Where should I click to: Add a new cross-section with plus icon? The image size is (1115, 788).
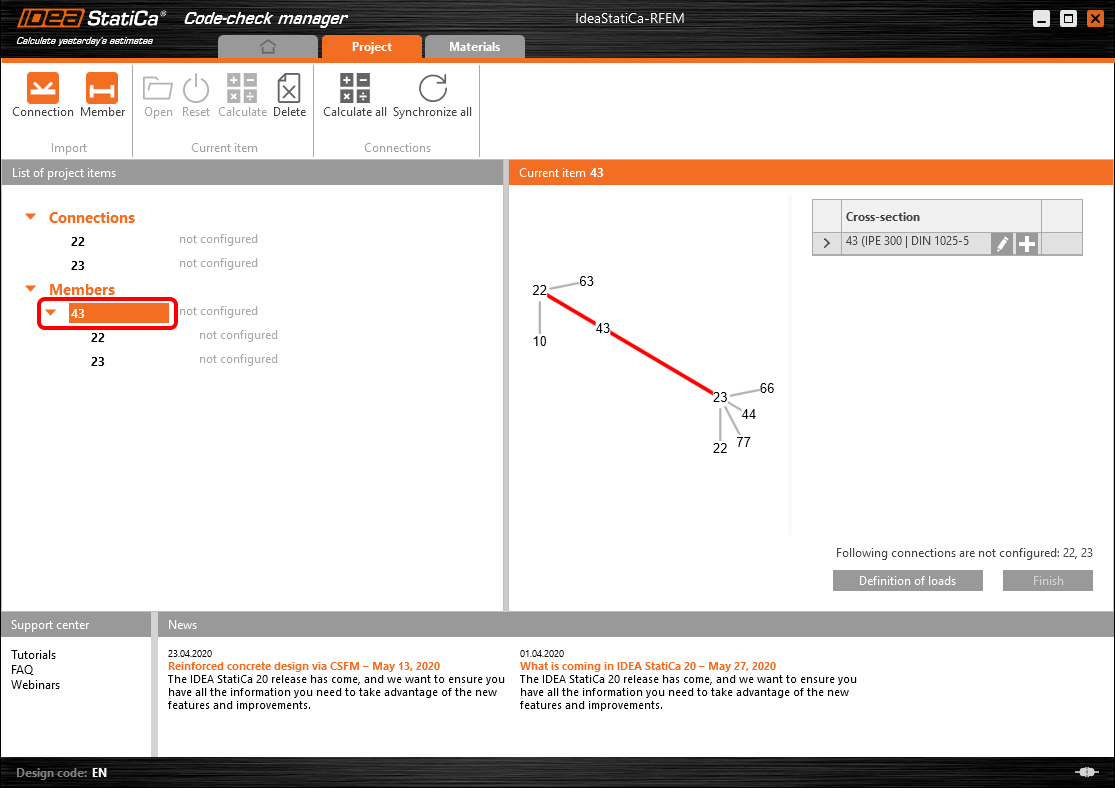point(1026,243)
